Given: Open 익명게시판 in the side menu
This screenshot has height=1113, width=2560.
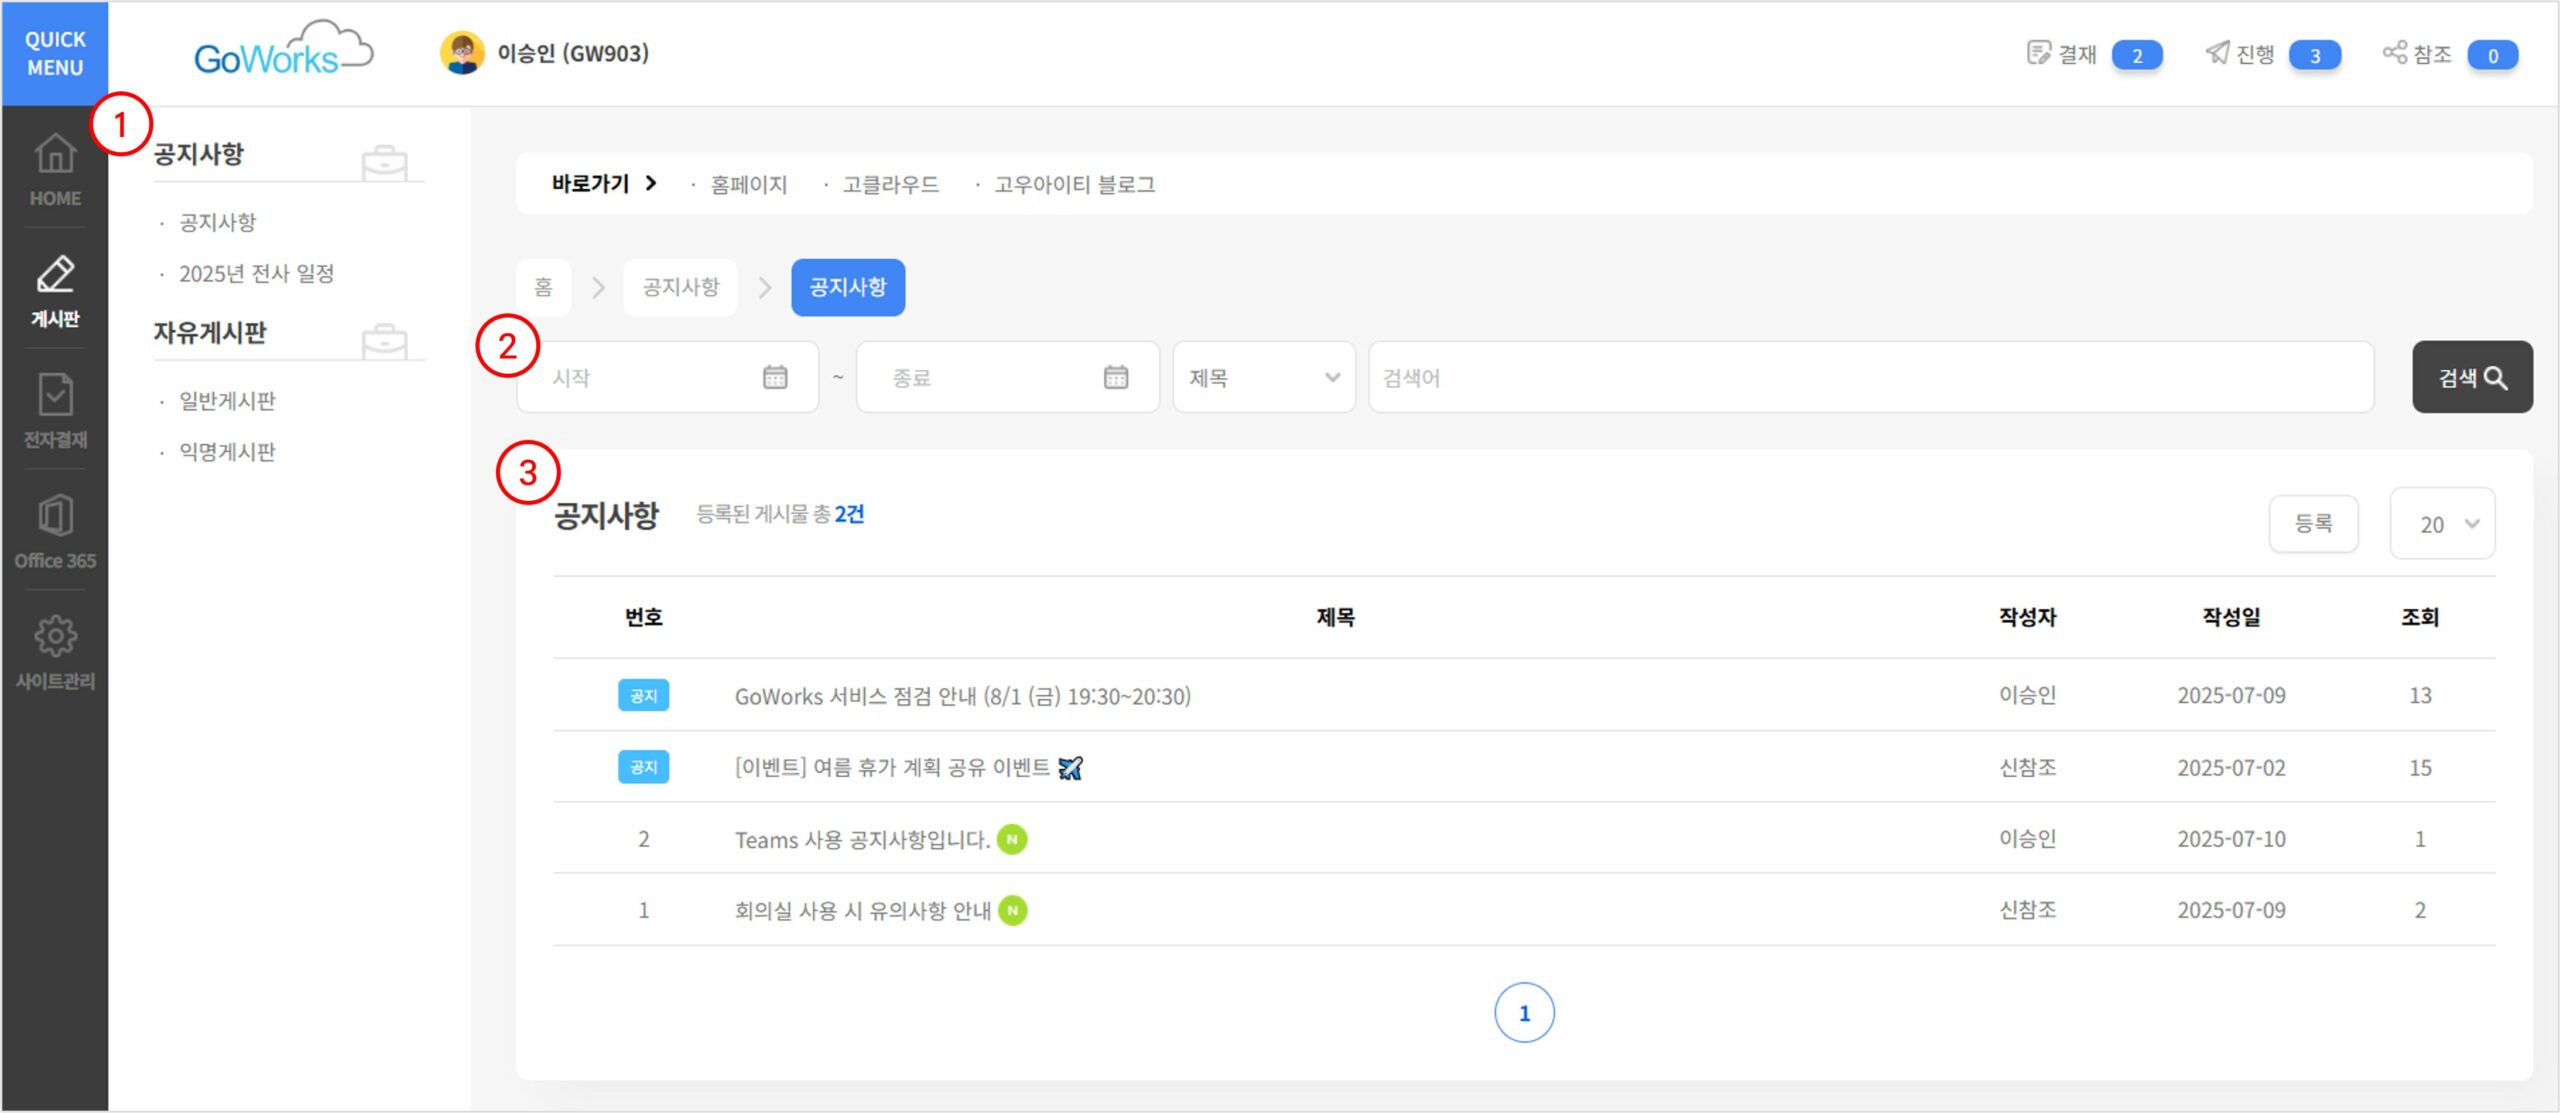Looking at the screenshot, I should point(227,452).
